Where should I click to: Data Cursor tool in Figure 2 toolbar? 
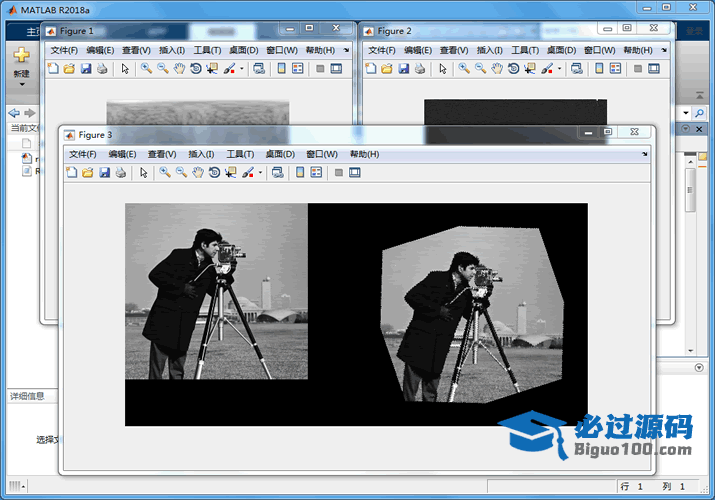point(530,68)
